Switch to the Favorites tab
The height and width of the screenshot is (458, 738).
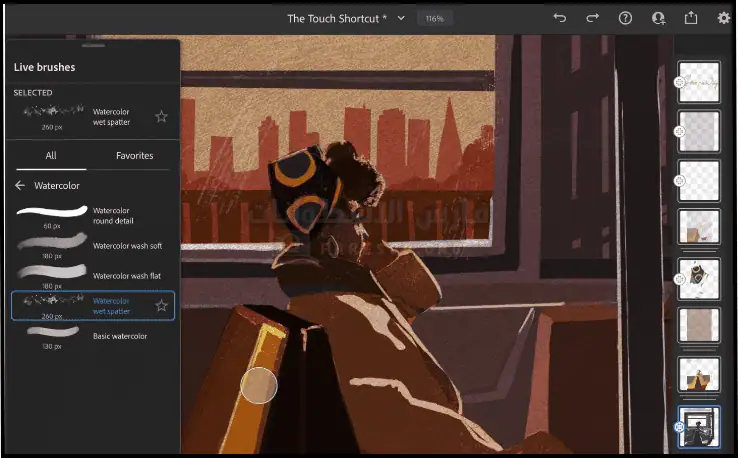[x=134, y=155]
